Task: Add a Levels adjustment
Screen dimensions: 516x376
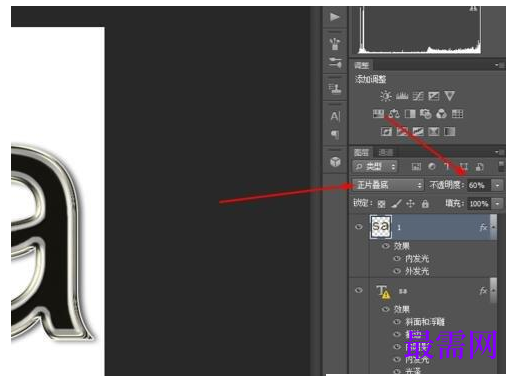Action: [x=402, y=96]
